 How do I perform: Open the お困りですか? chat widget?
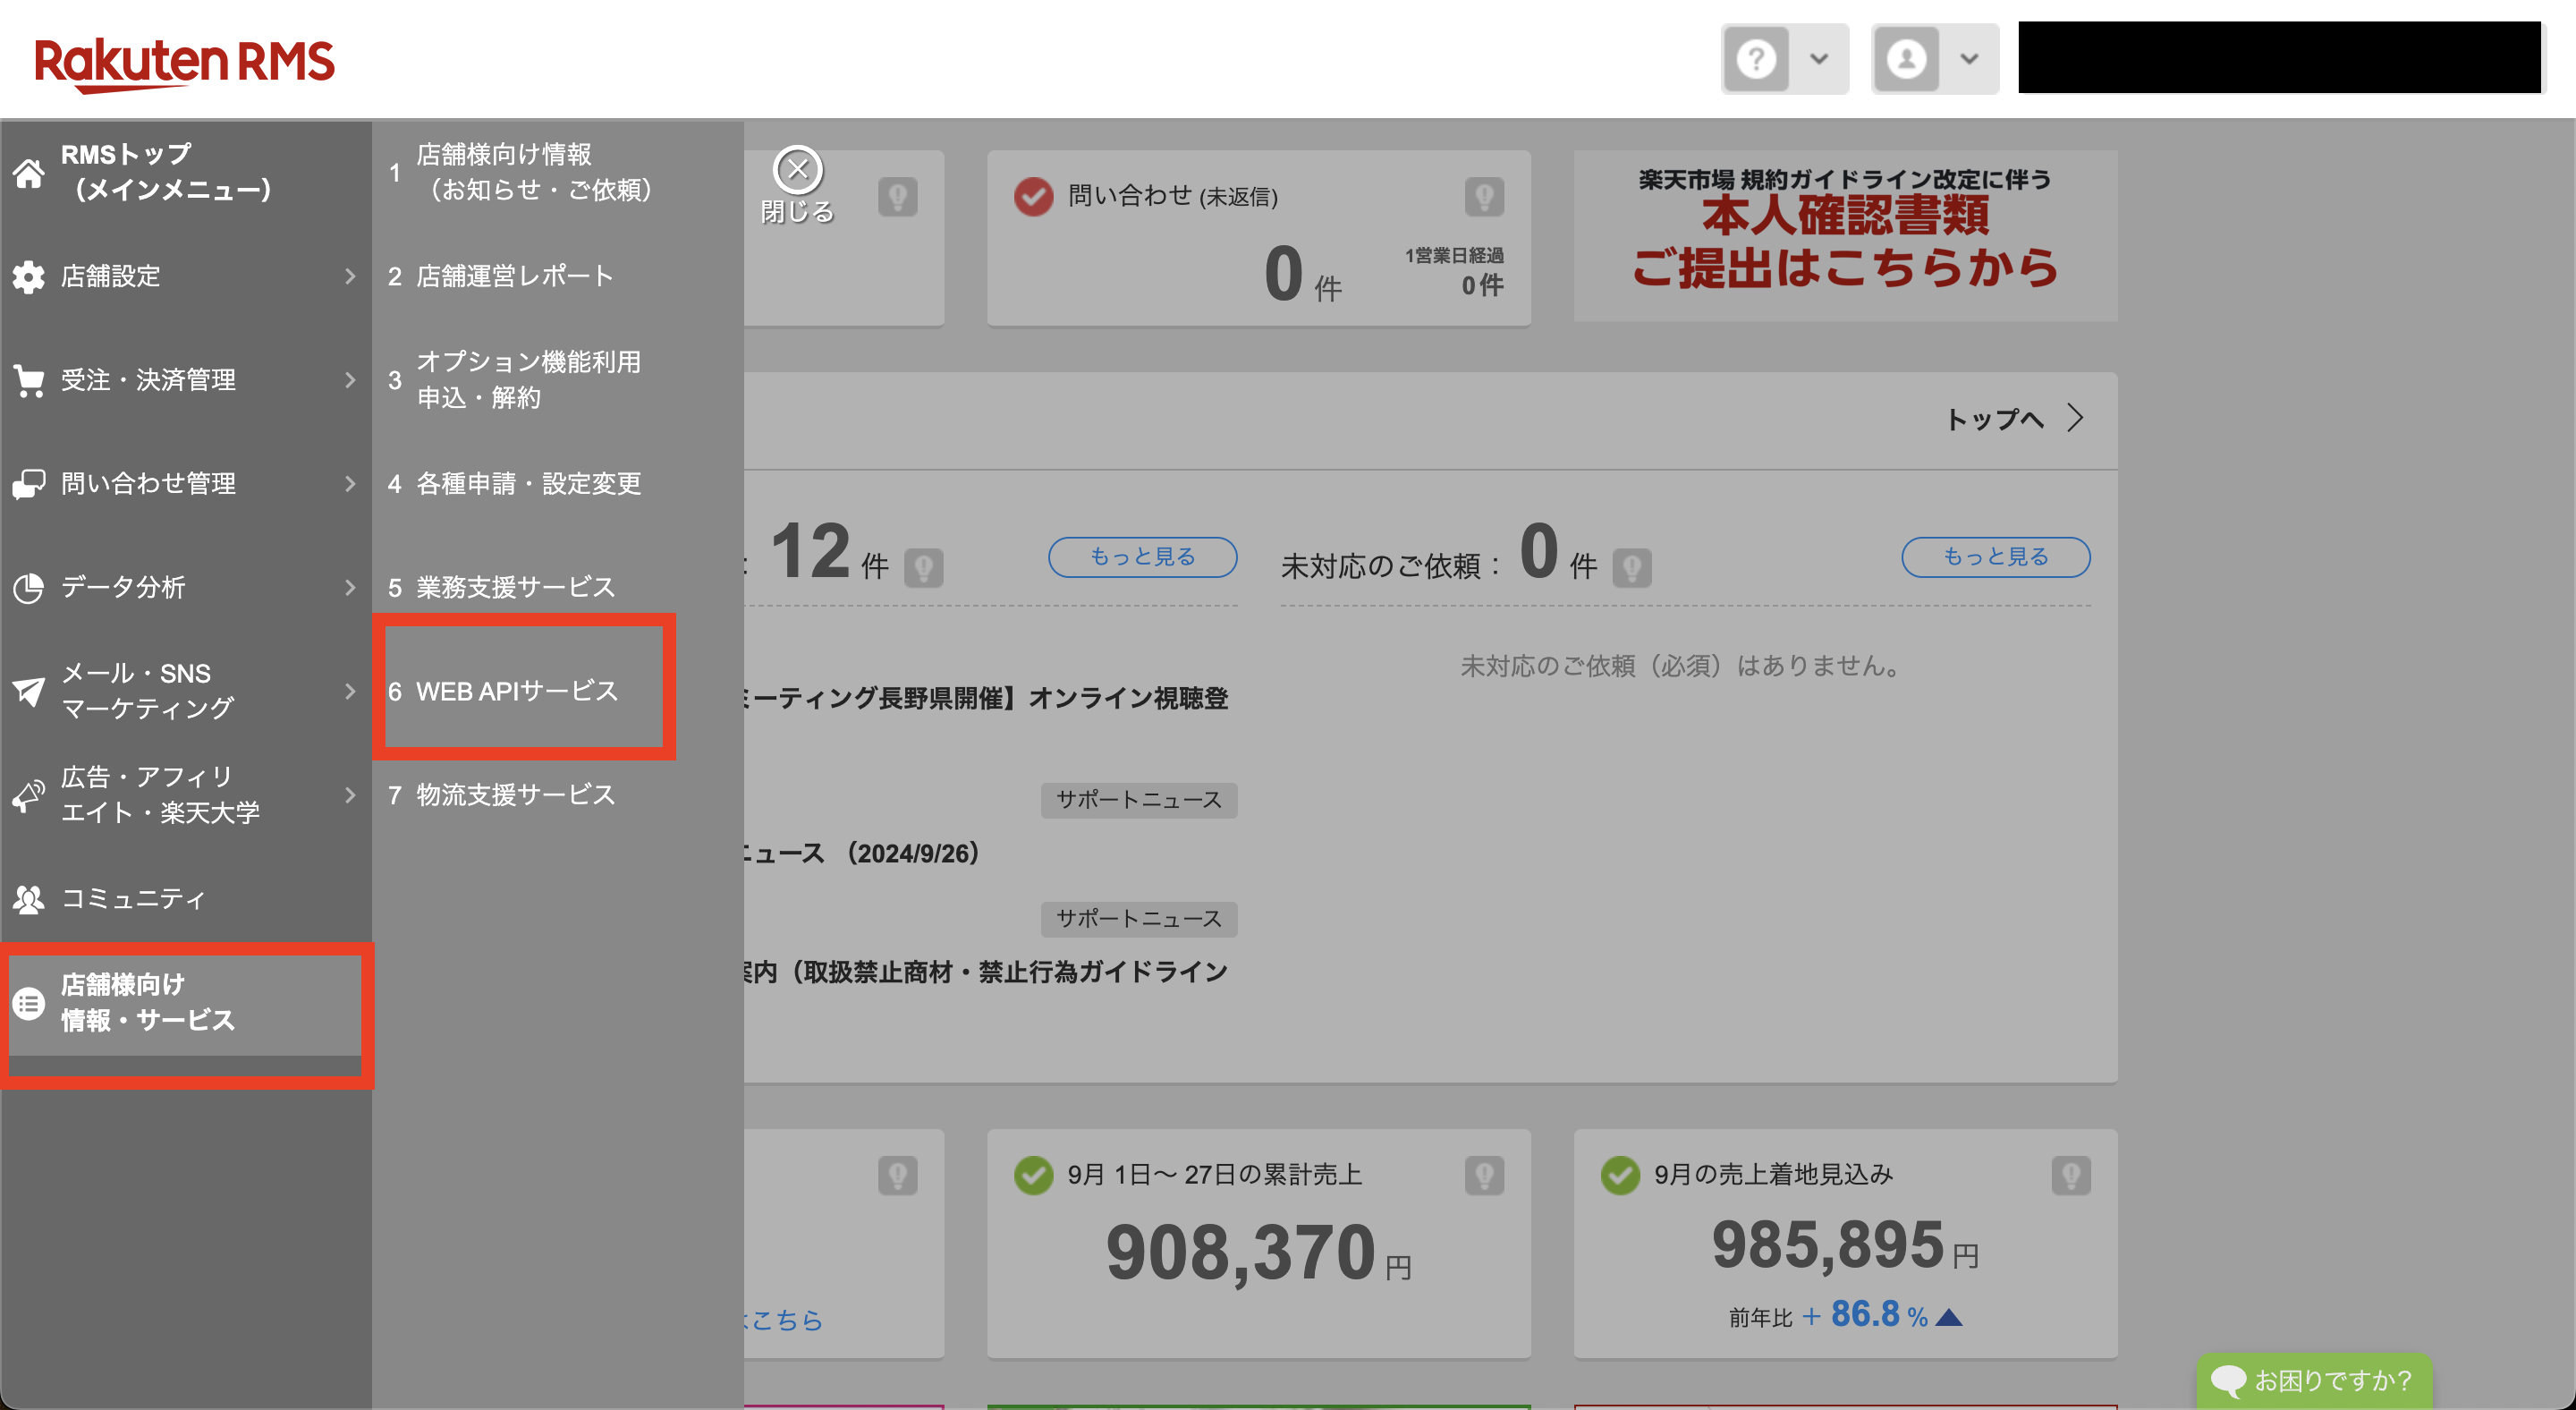click(x=2313, y=1380)
